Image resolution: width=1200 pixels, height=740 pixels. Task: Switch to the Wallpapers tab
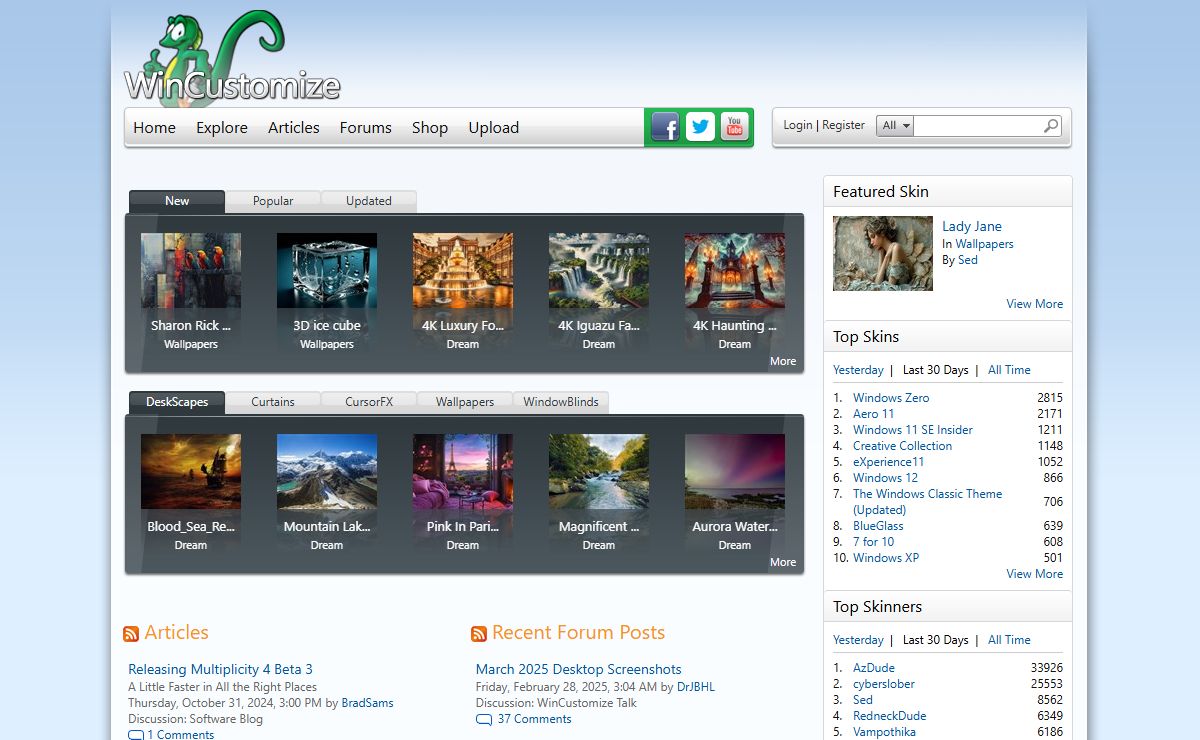click(x=465, y=402)
